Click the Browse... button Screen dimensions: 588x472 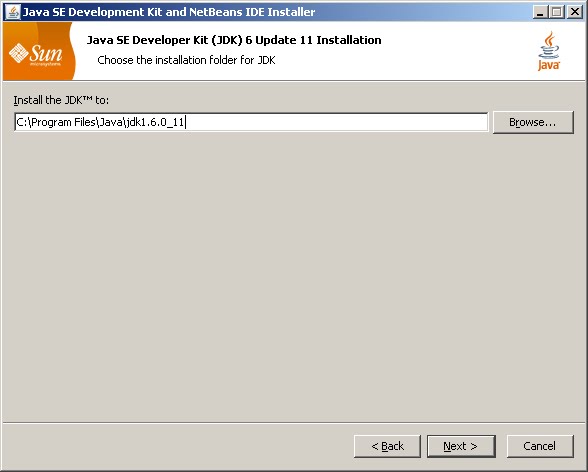click(x=533, y=122)
